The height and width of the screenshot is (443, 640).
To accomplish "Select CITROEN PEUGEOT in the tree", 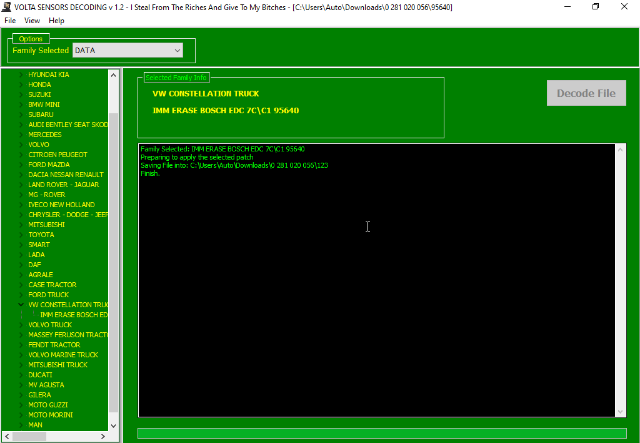I will (x=58, y=155).
